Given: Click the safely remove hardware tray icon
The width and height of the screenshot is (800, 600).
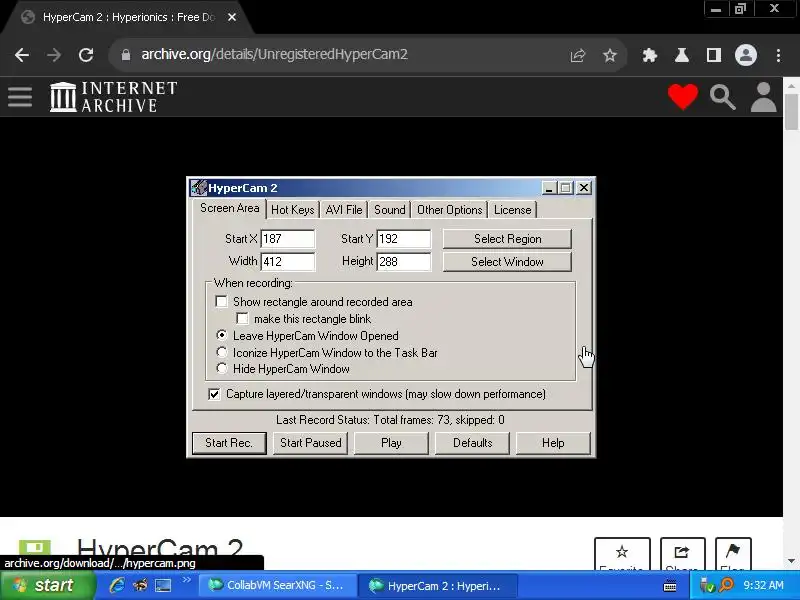Looking at the screenshot, I should click(707, 585).
